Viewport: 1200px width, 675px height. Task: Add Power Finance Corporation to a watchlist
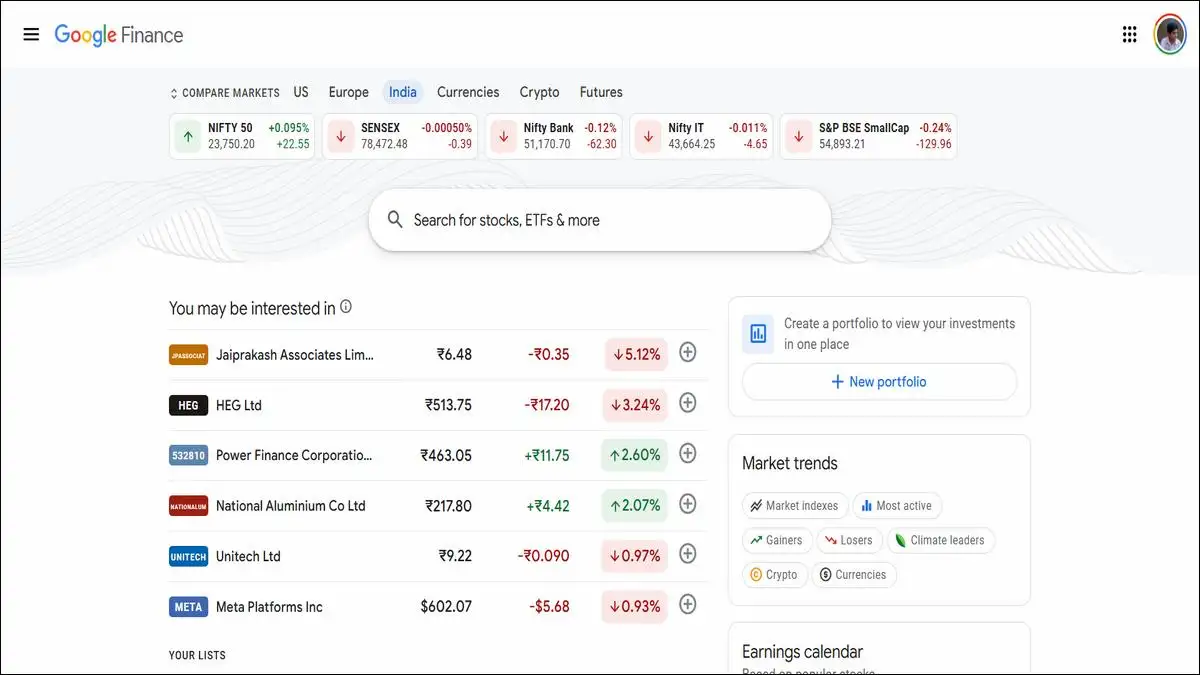687,453
